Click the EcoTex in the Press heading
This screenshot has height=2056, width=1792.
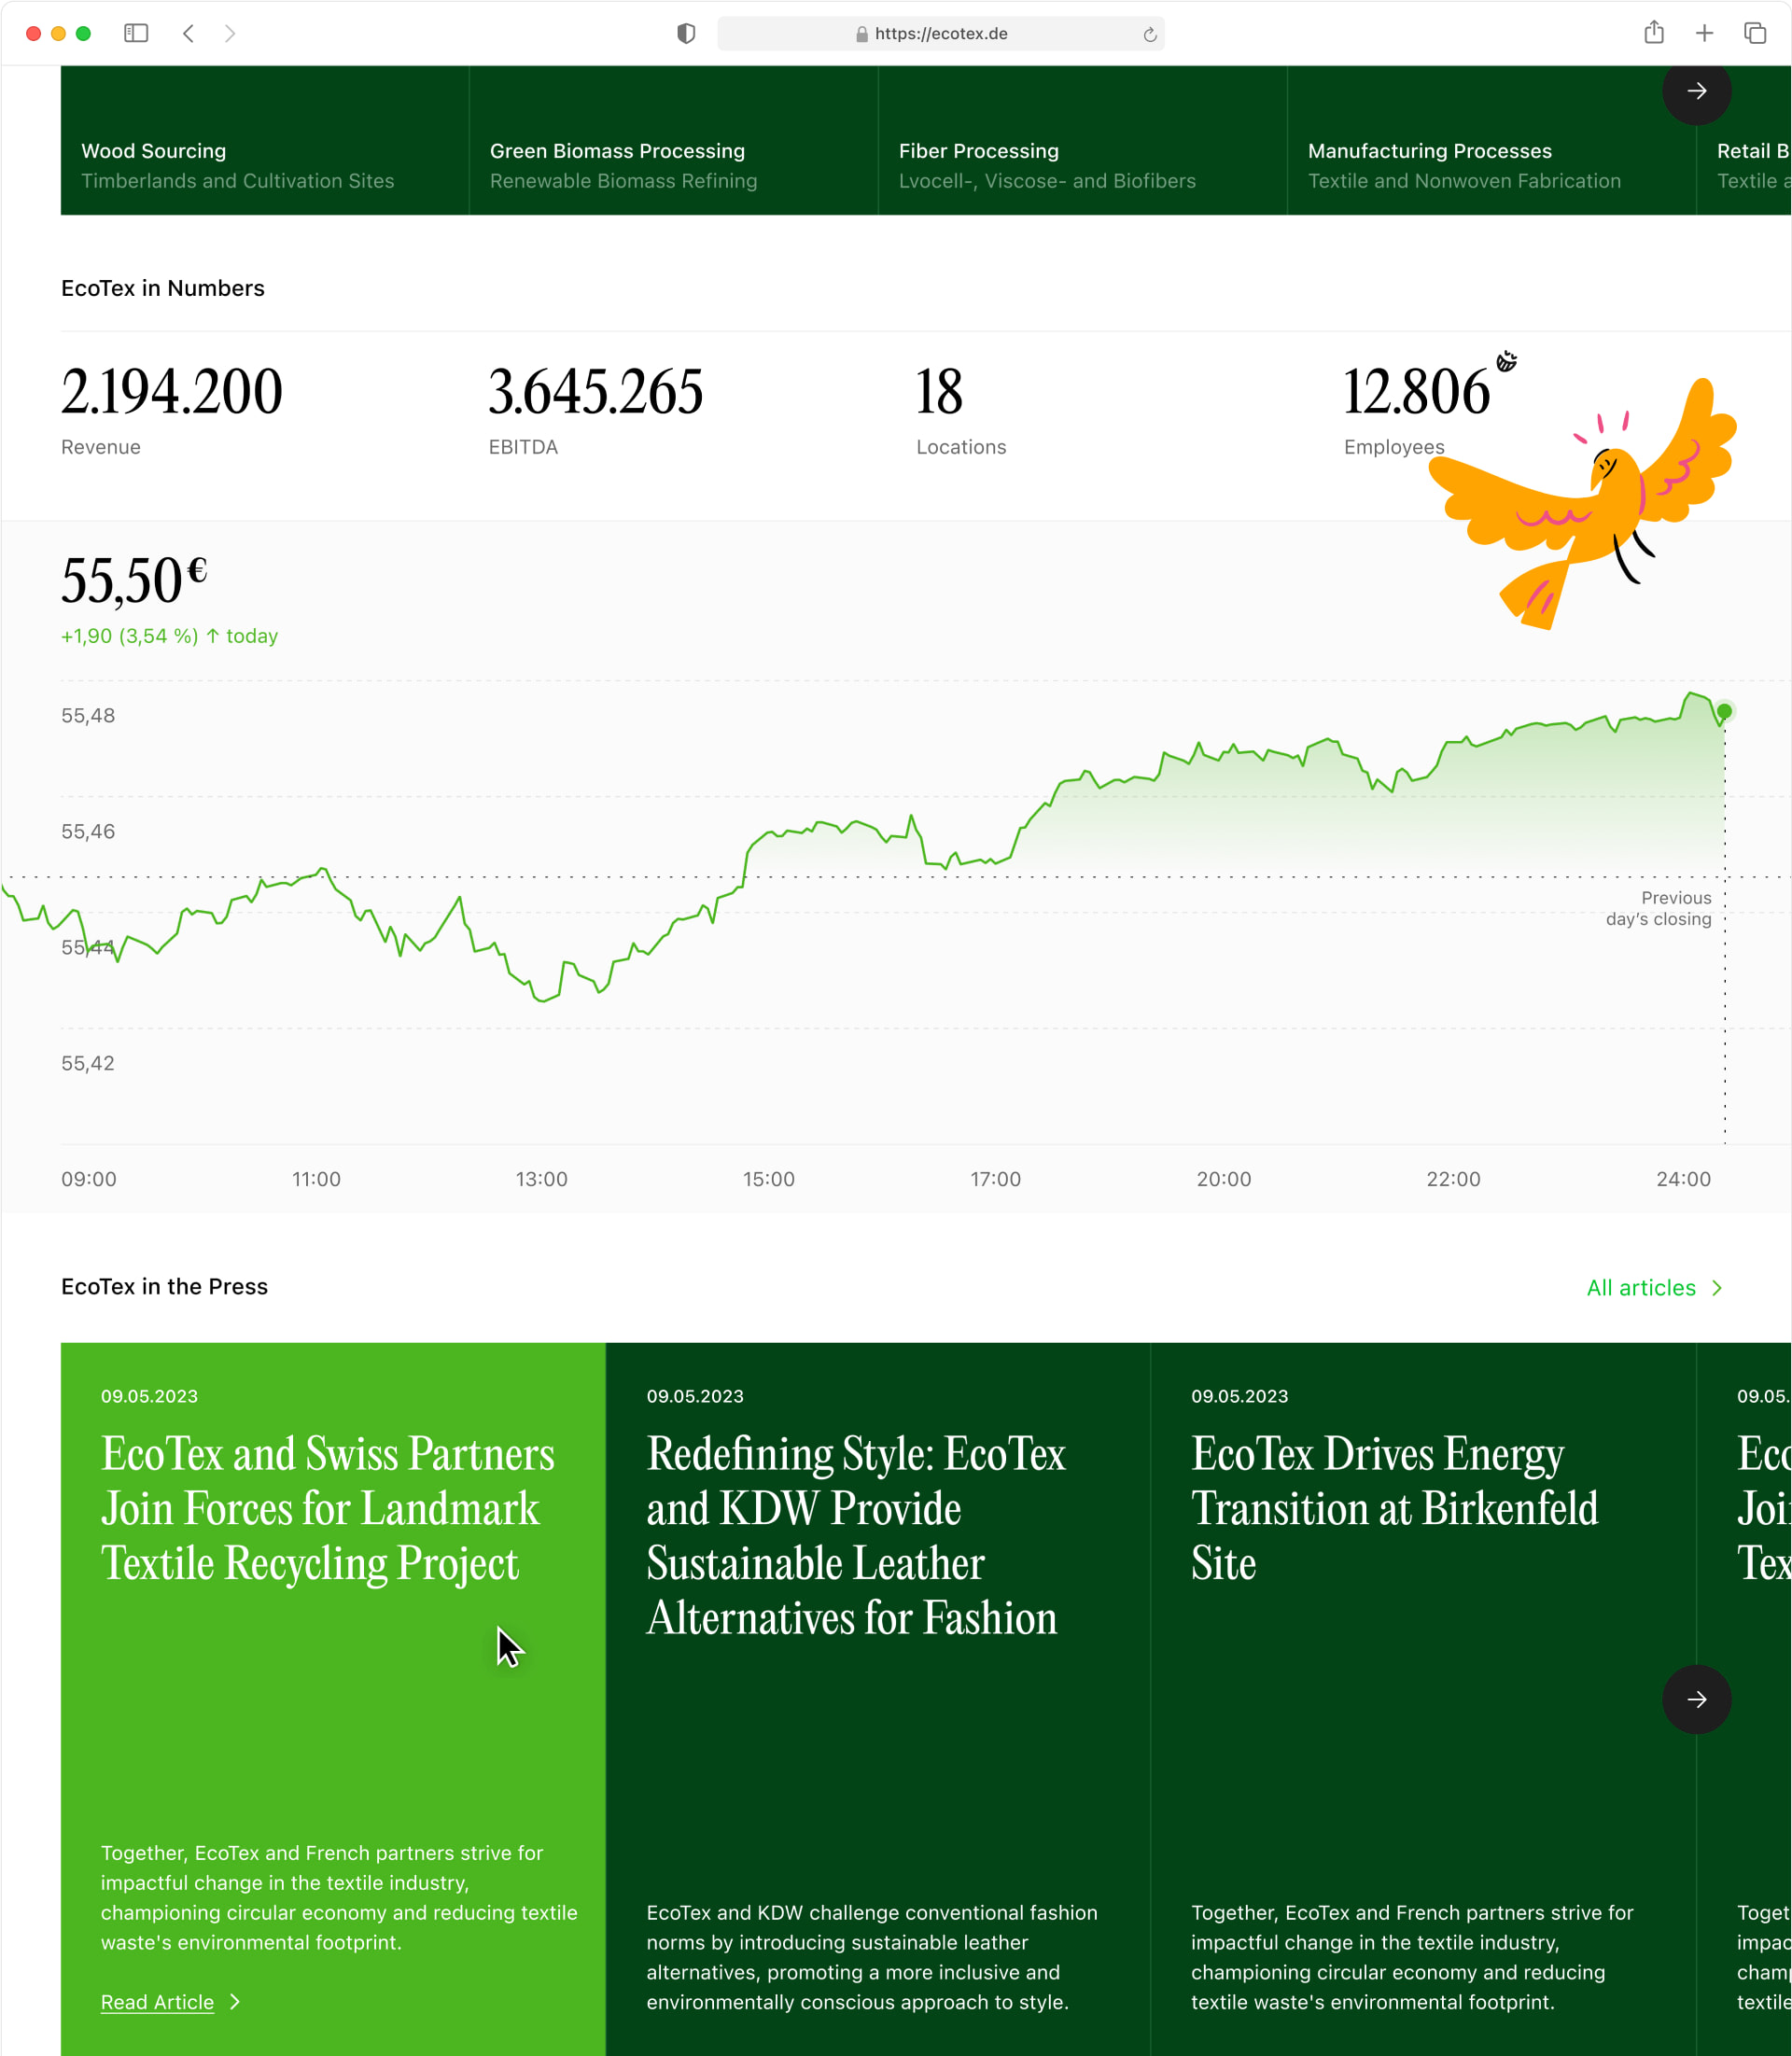(x=164, y=1286)
